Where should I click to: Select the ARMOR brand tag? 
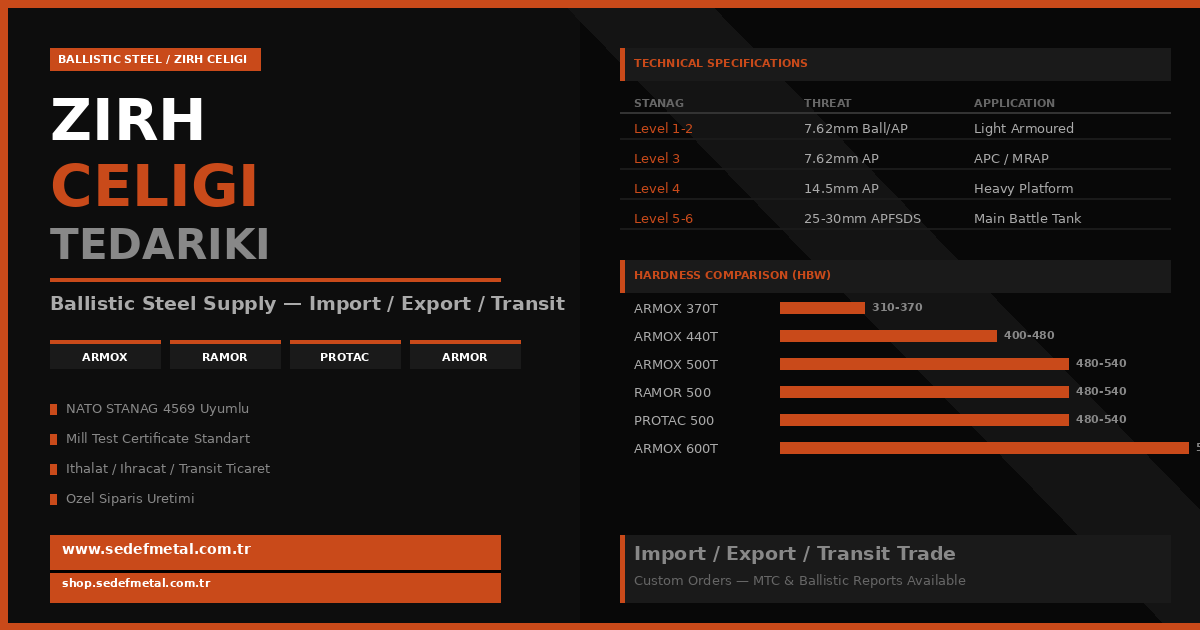tap(465, 355)
